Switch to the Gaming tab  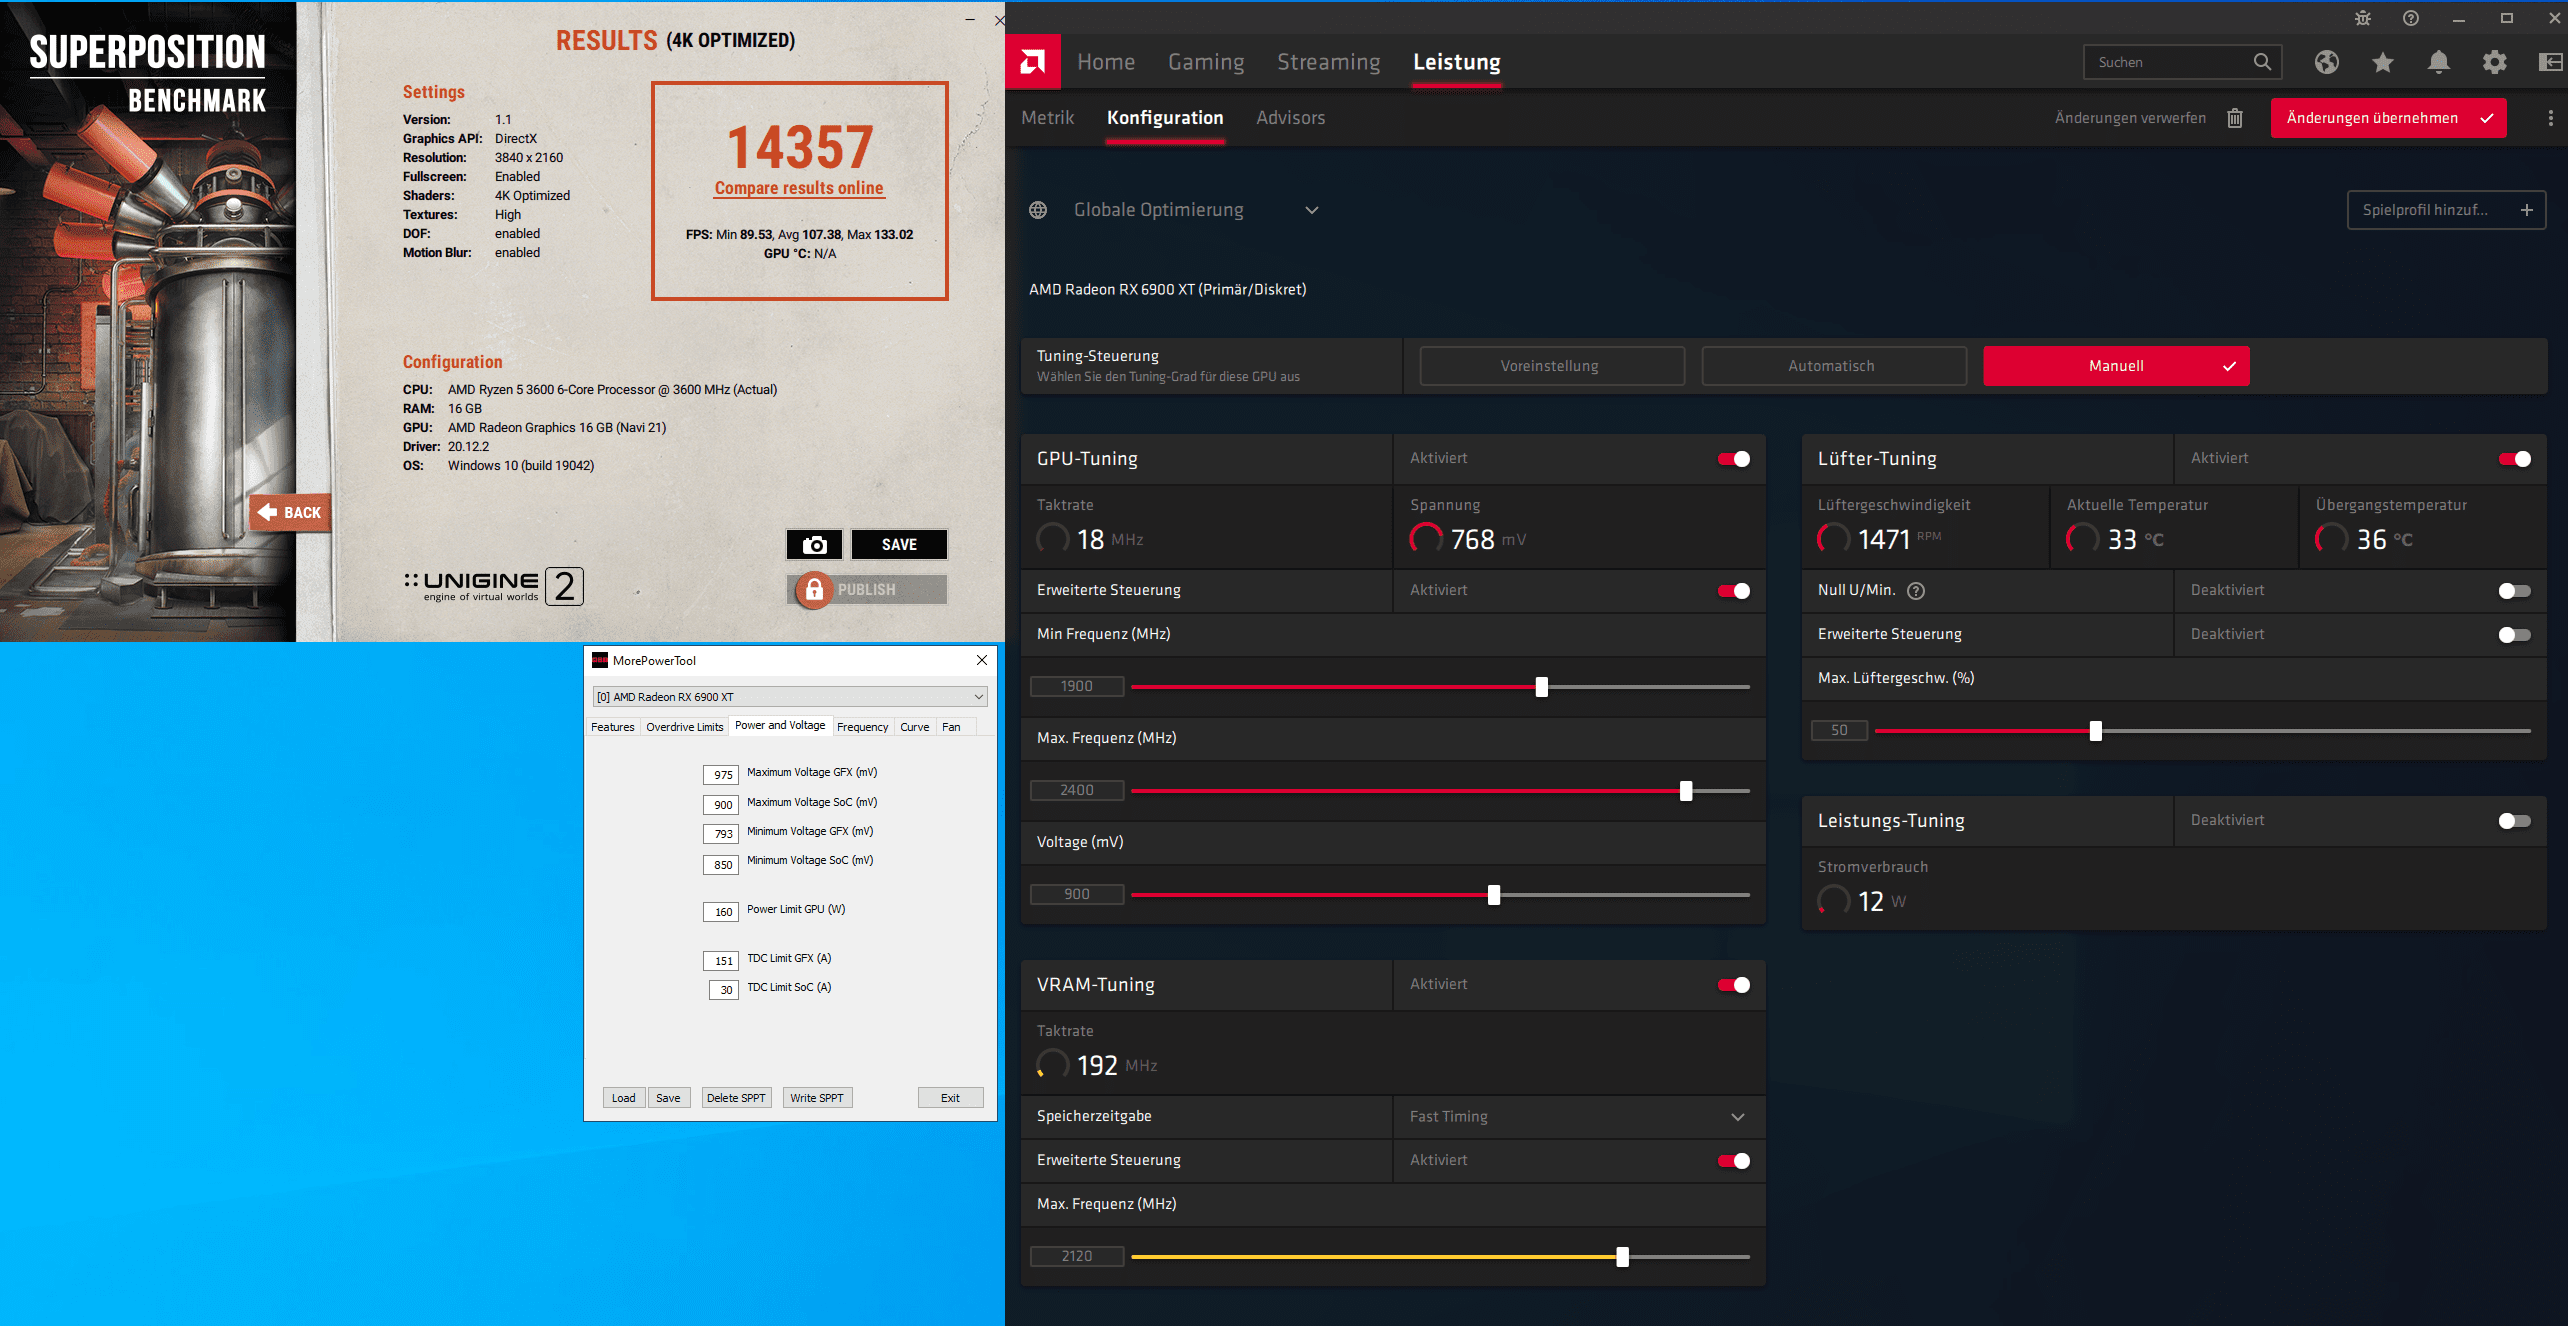click(x=1206, y=62)
